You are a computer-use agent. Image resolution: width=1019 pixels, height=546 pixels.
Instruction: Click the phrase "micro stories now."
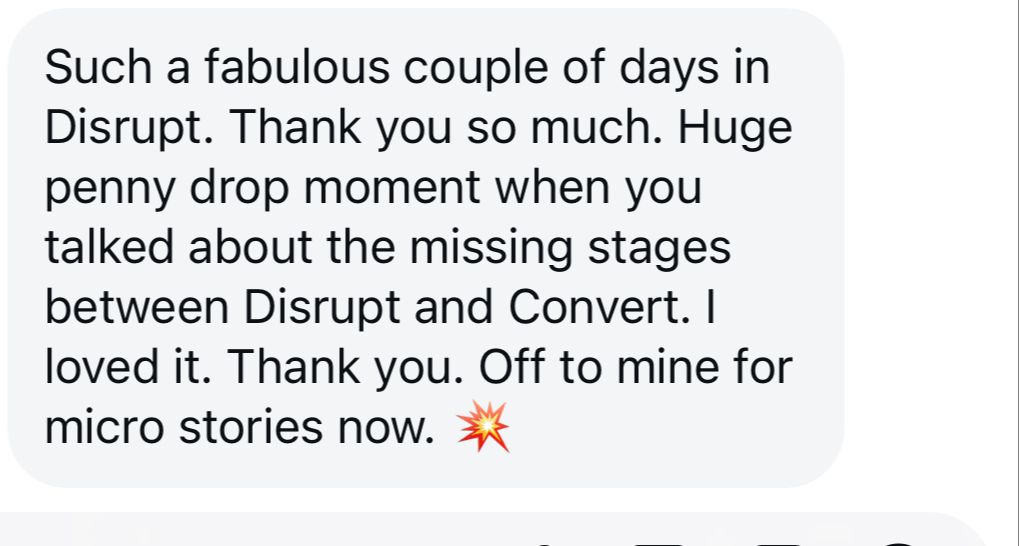pos(240,429)
